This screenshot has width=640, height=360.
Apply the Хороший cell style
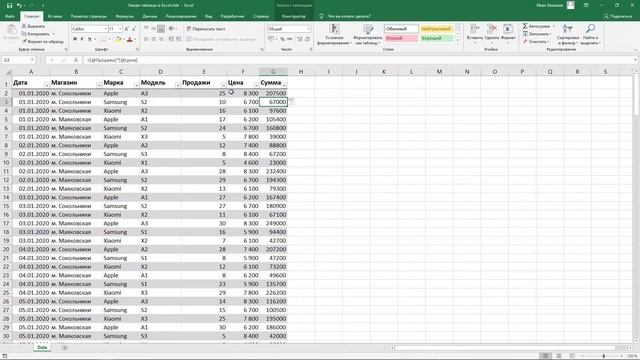436,38
